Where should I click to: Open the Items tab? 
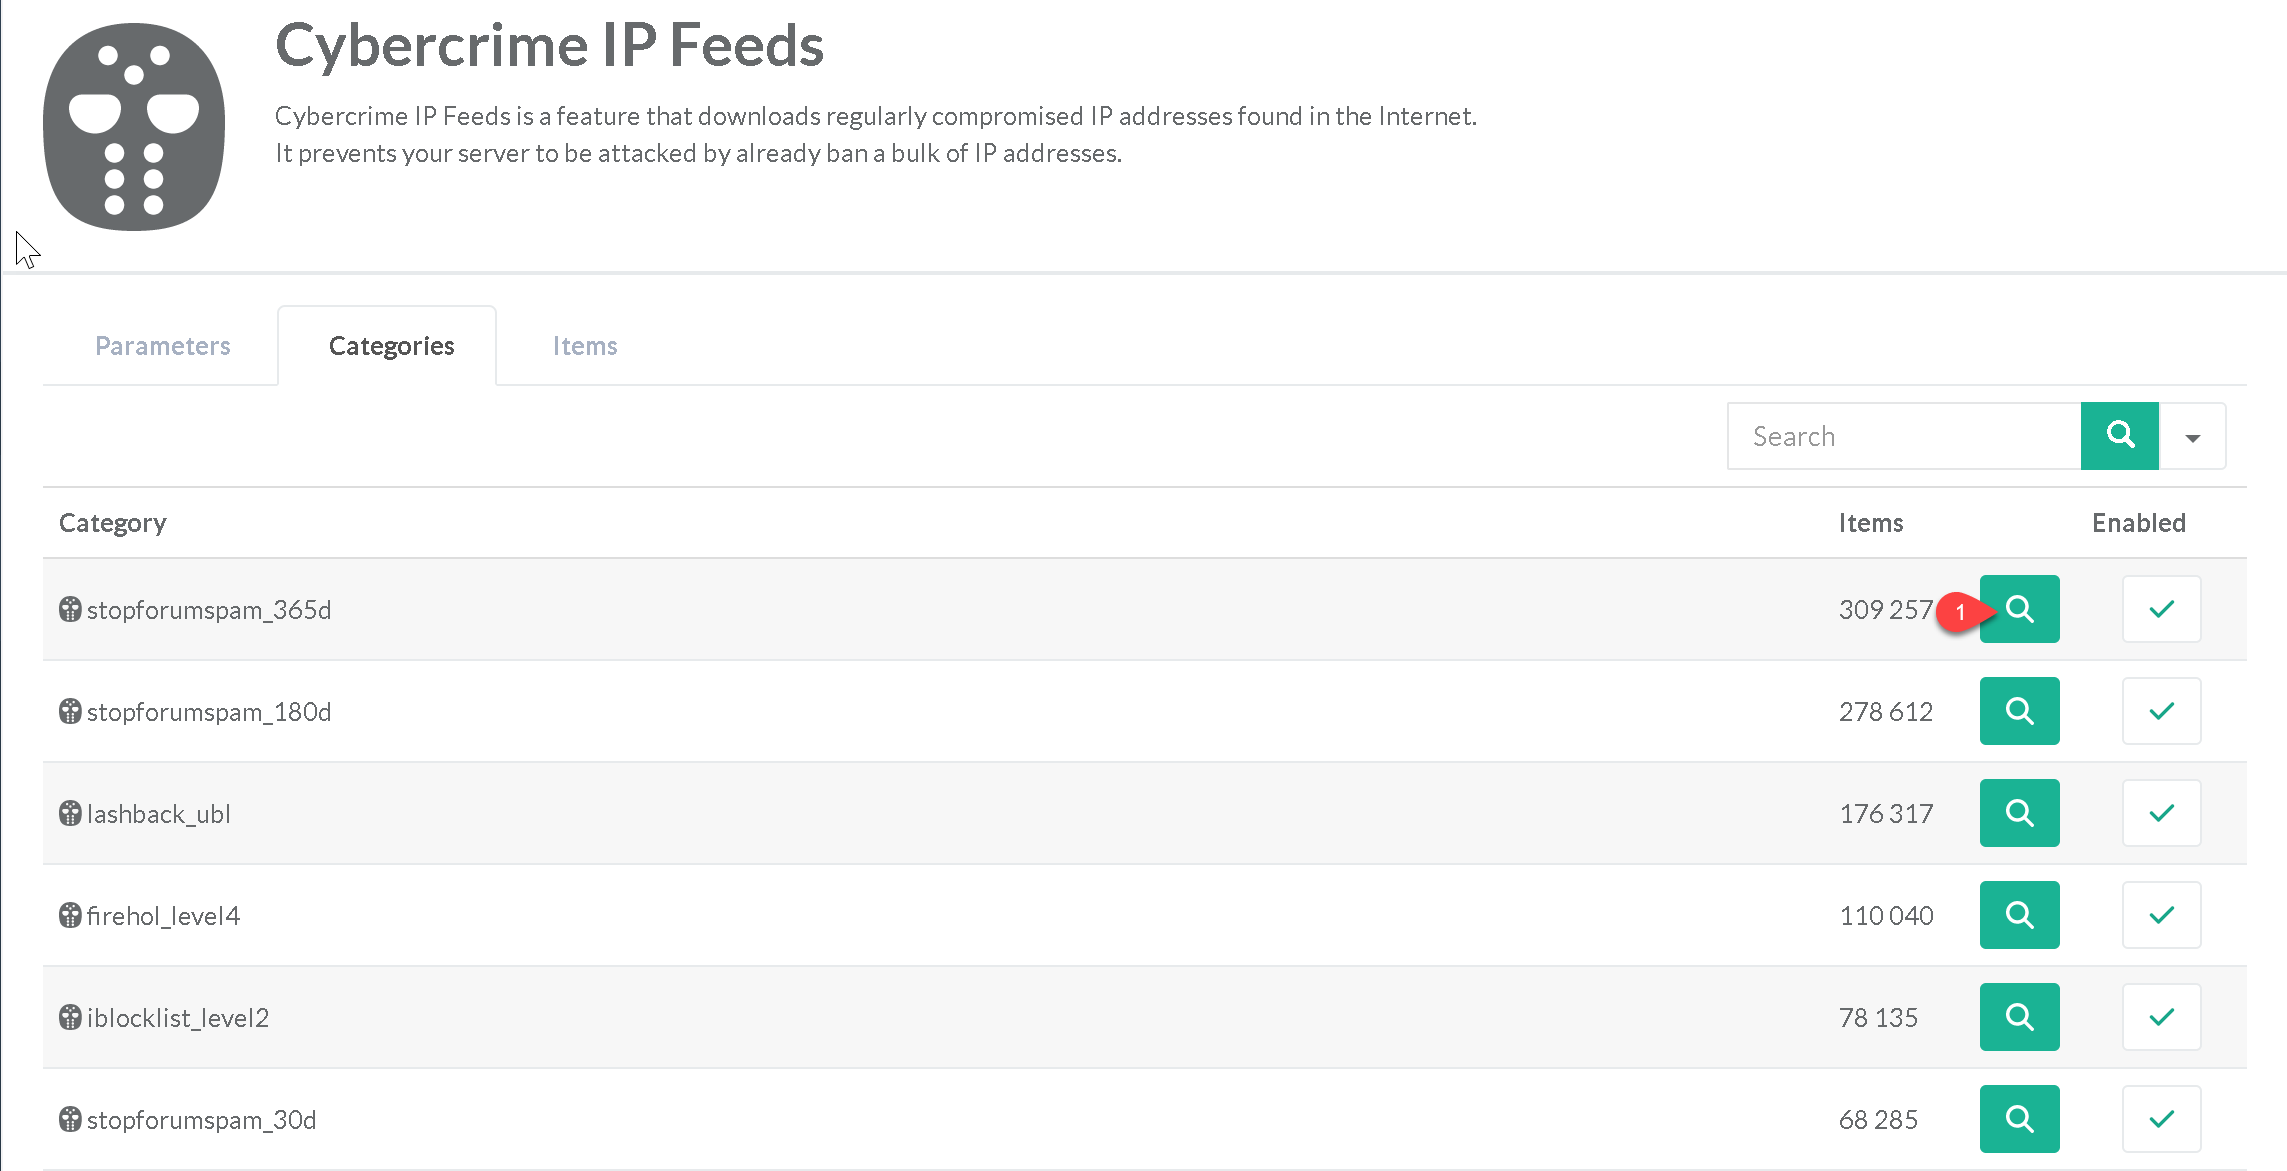click(585, 346)
